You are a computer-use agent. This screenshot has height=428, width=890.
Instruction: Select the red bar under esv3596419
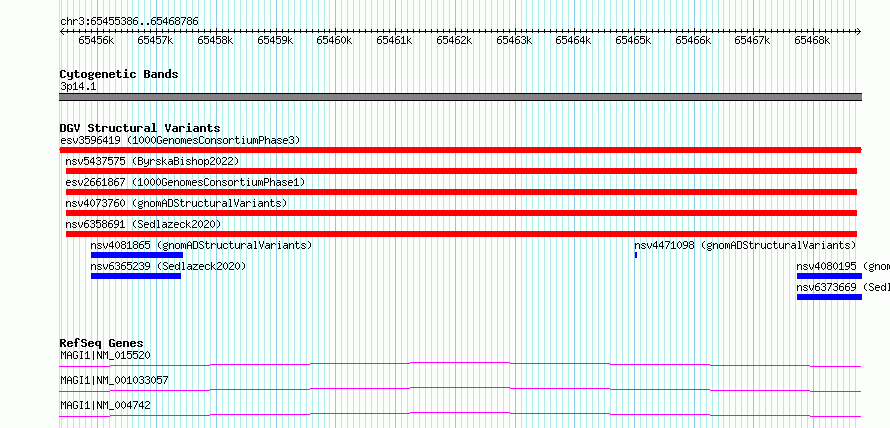coord(460,150)
